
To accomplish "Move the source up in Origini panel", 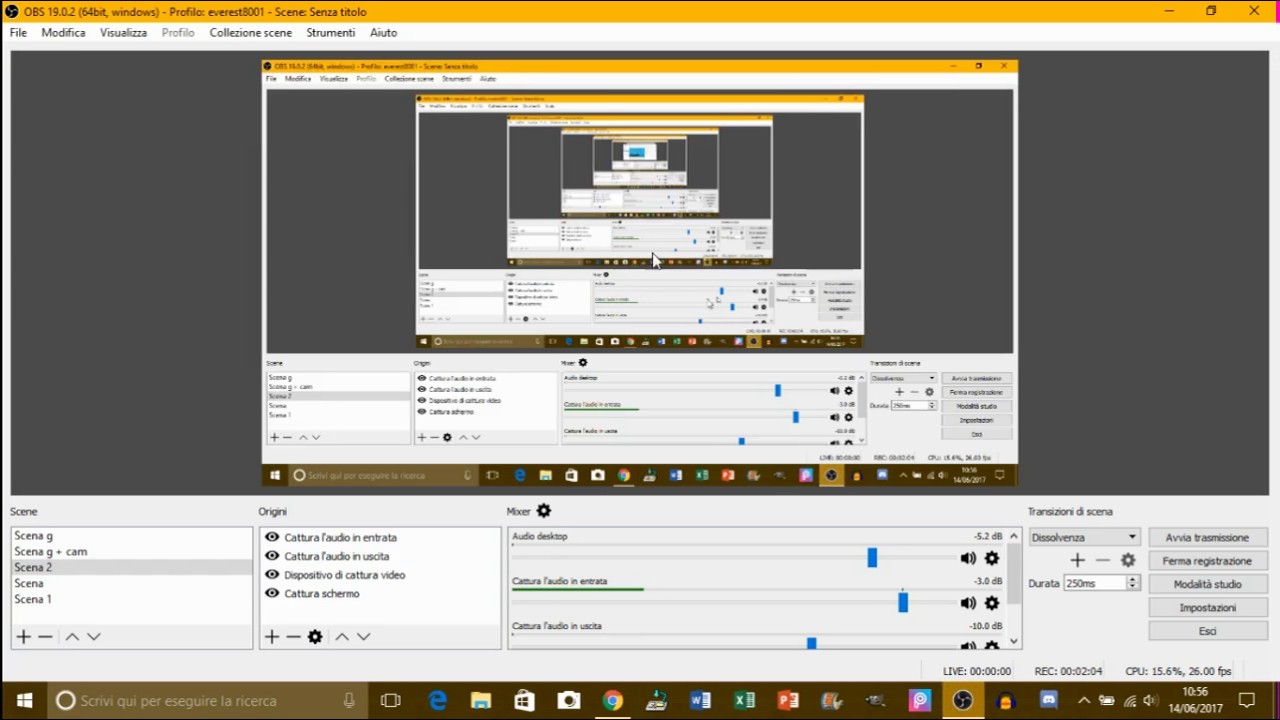I will click(x=342, y=636).
